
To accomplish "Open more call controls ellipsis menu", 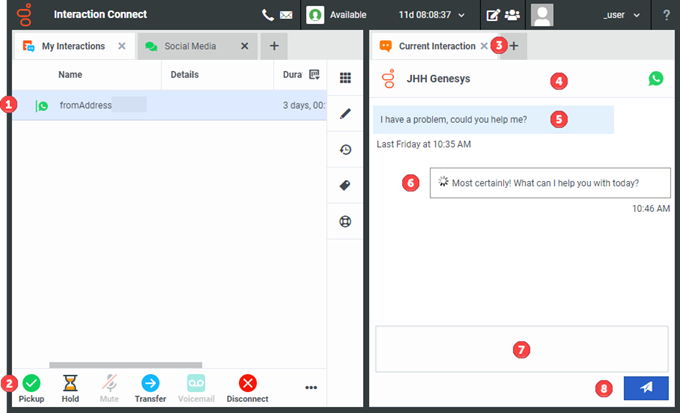I will [x=311, y=387].
